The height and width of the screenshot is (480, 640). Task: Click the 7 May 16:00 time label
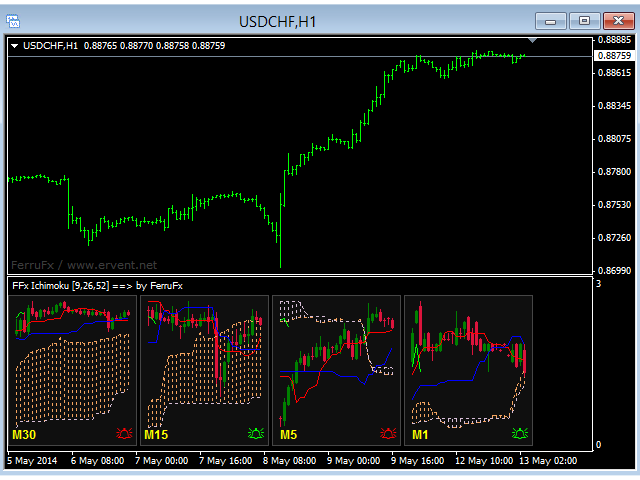tap(226, 461)
